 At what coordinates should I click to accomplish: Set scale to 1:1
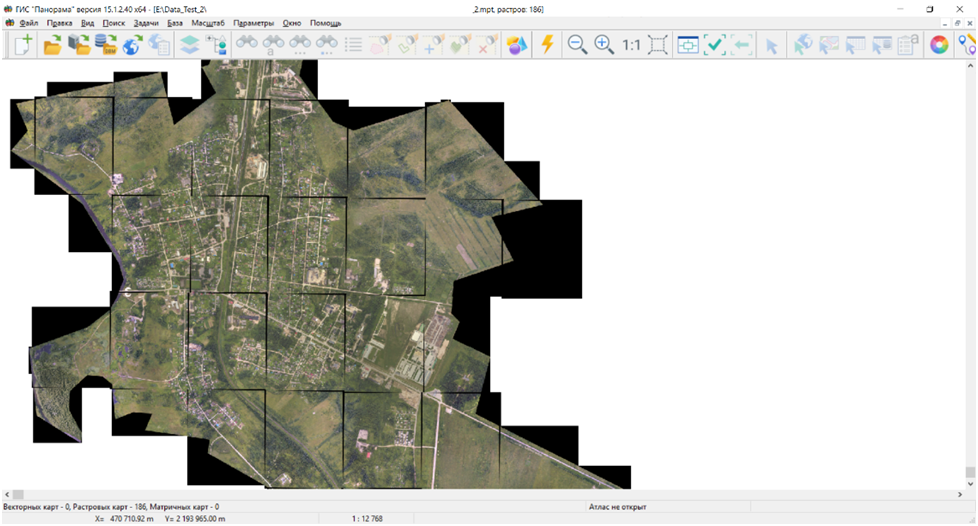pyautogui.click(x=631, y=45)
